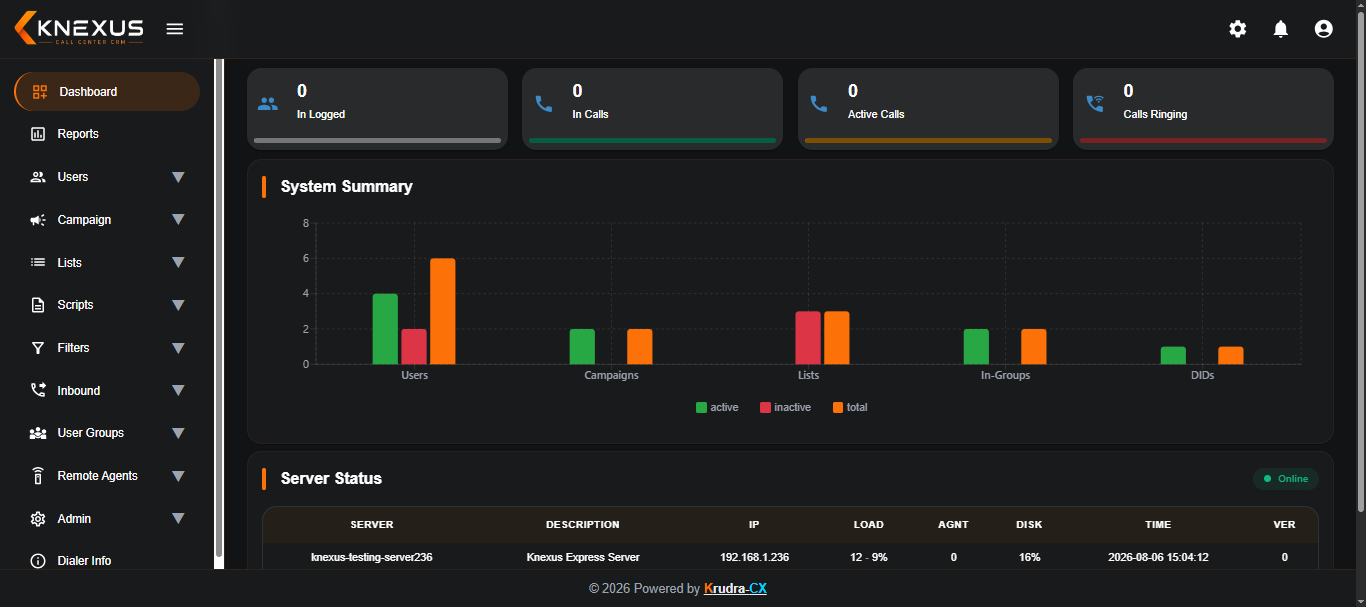The width and height of the screenshot is (1366, 607).
Task: Open the Users menu label
Action: pos(73,177)
